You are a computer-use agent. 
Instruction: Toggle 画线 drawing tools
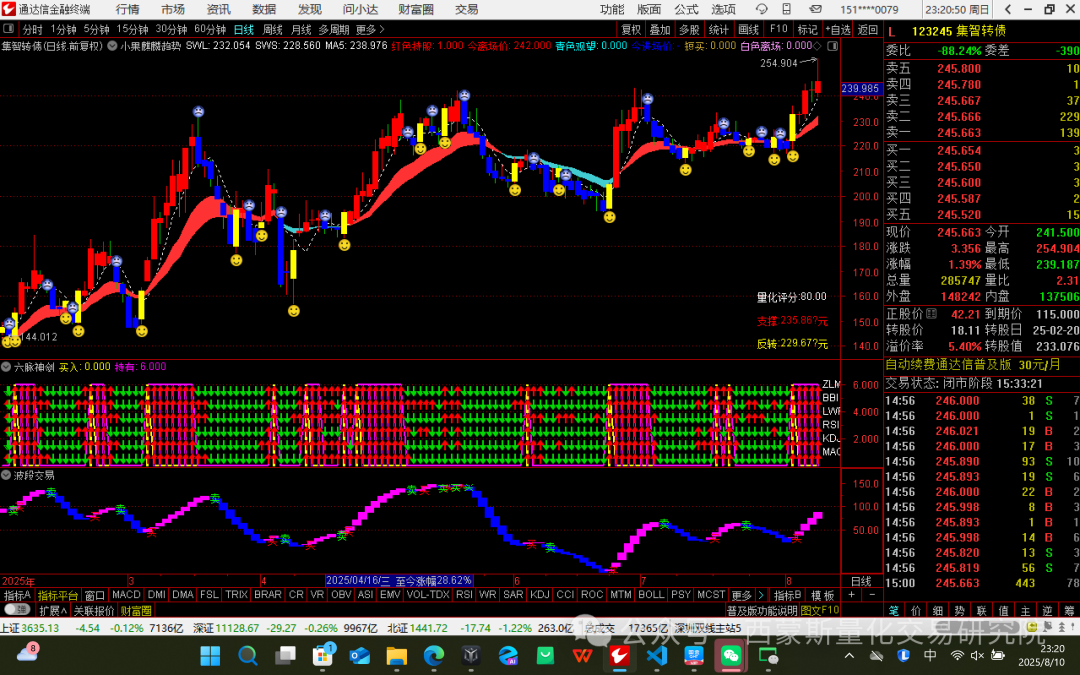click(749, 30)
